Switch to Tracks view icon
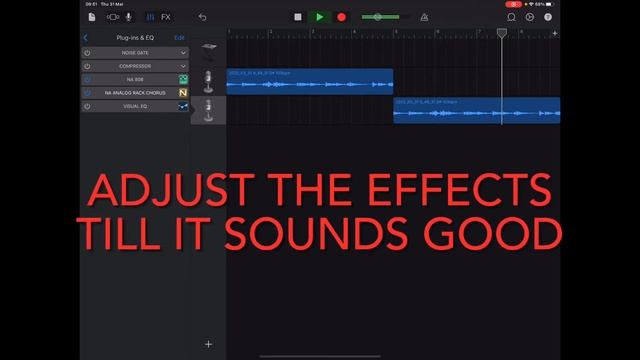The image size is (640, 360). (x=113, y=17)
